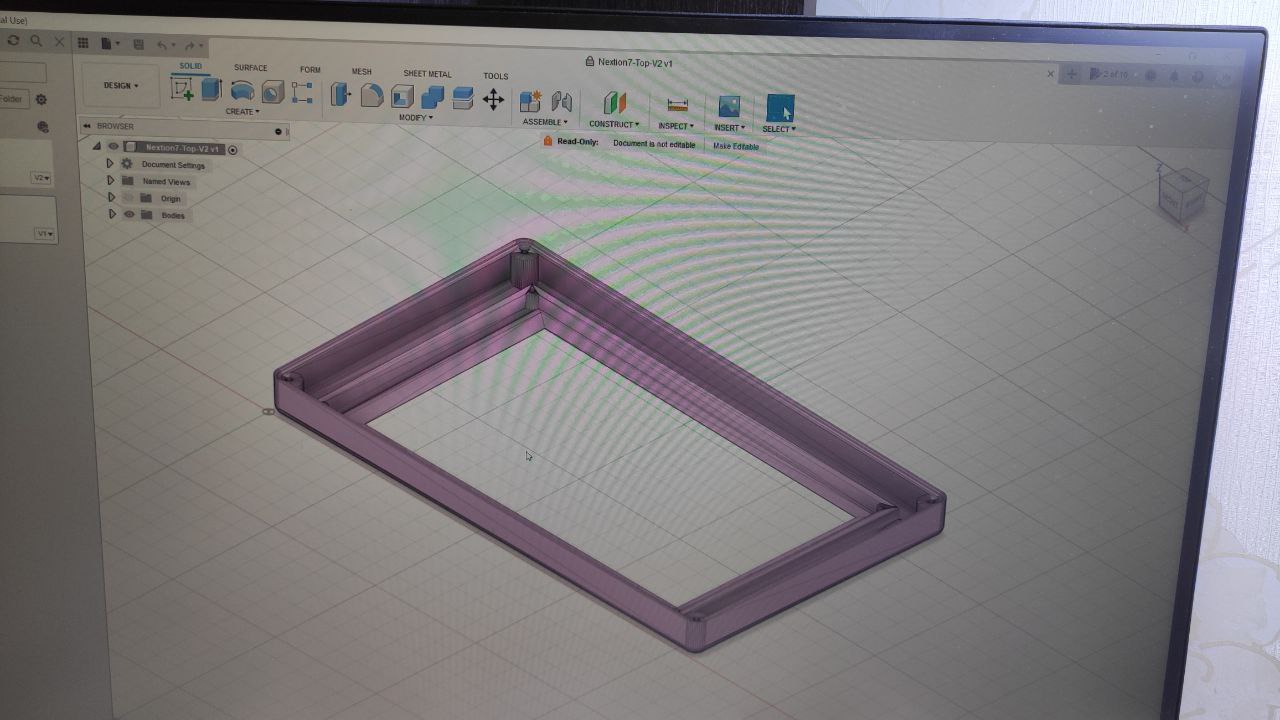Click the Construct plane icon
Screen dimensions: 1280x720
(x=614, y=103)
